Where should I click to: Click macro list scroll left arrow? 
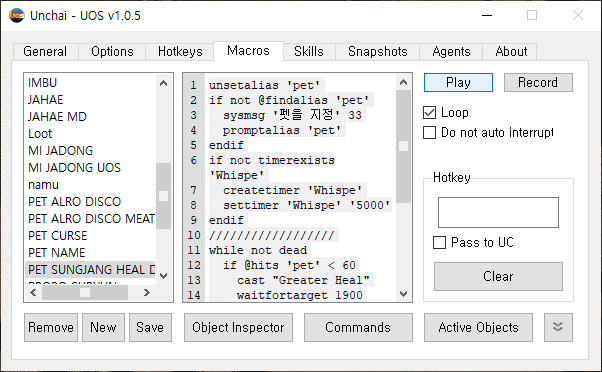point(33,293)
